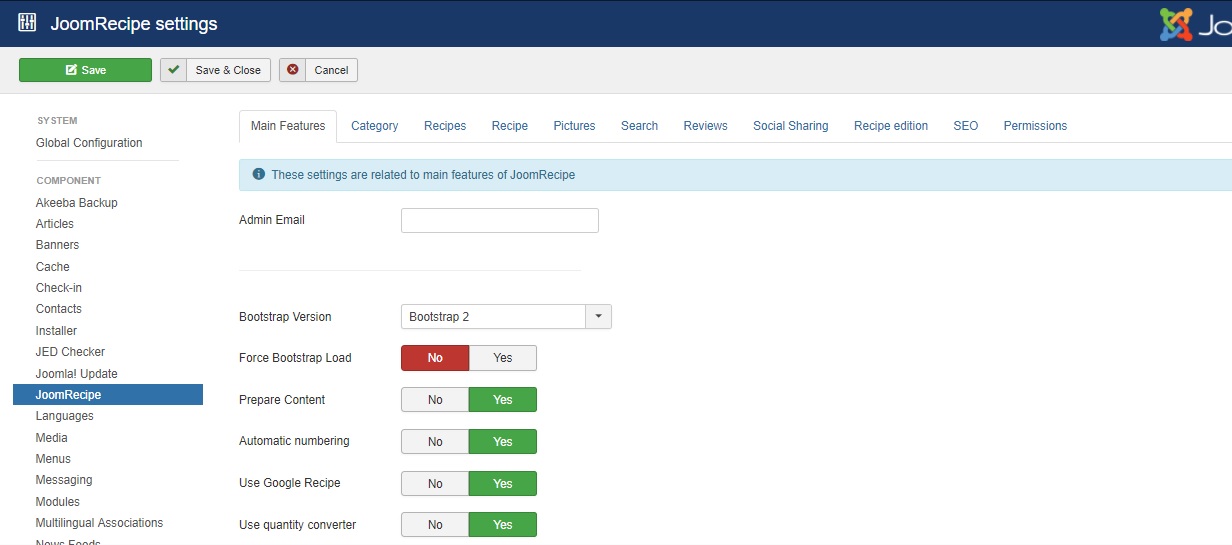The height and width of the screenshot is (545, 1232).
Task: Open the SEO tab
Action: pos(966,126)
